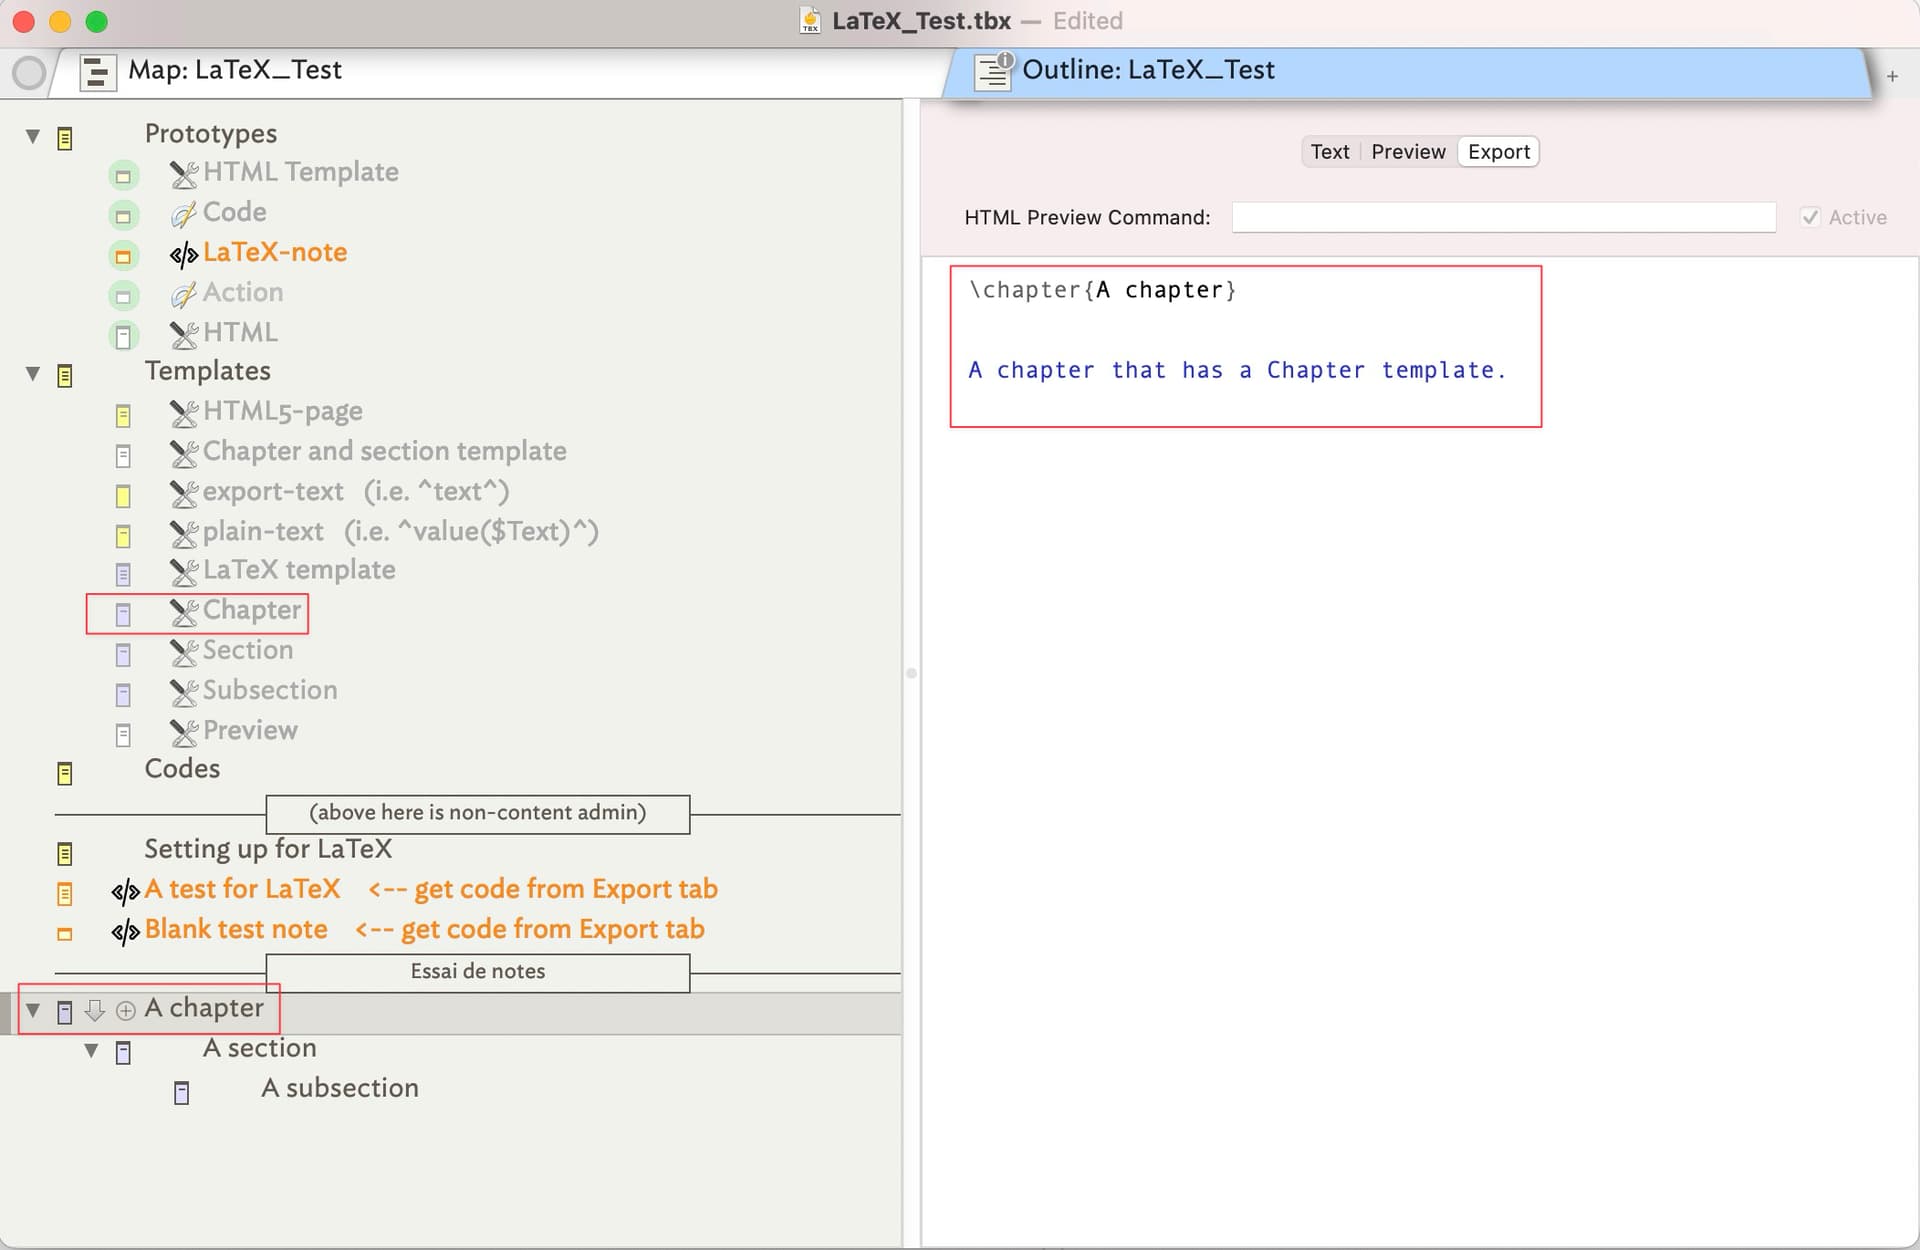This screenshot has width=1920, height=1250.
Task: Click the Outline view icon in tab
Action: (993, 71)
